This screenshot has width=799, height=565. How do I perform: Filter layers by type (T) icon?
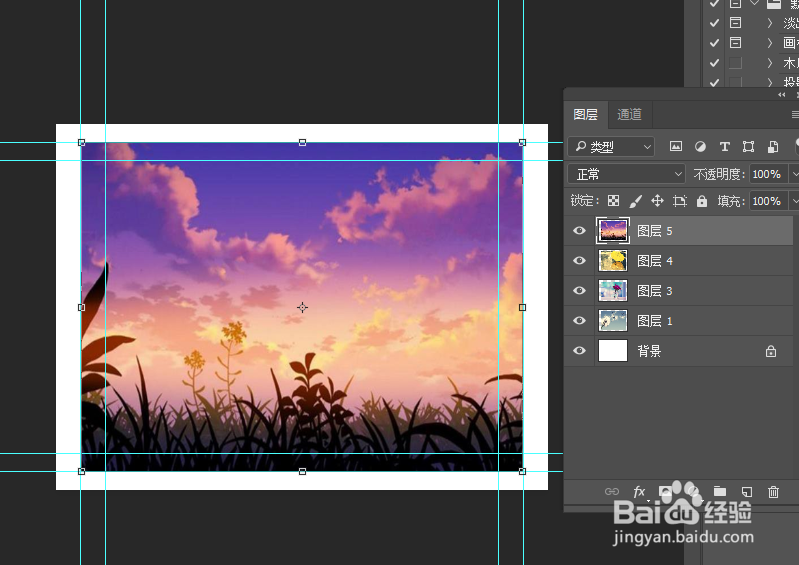pyautogui.click(x=724, y=147)
